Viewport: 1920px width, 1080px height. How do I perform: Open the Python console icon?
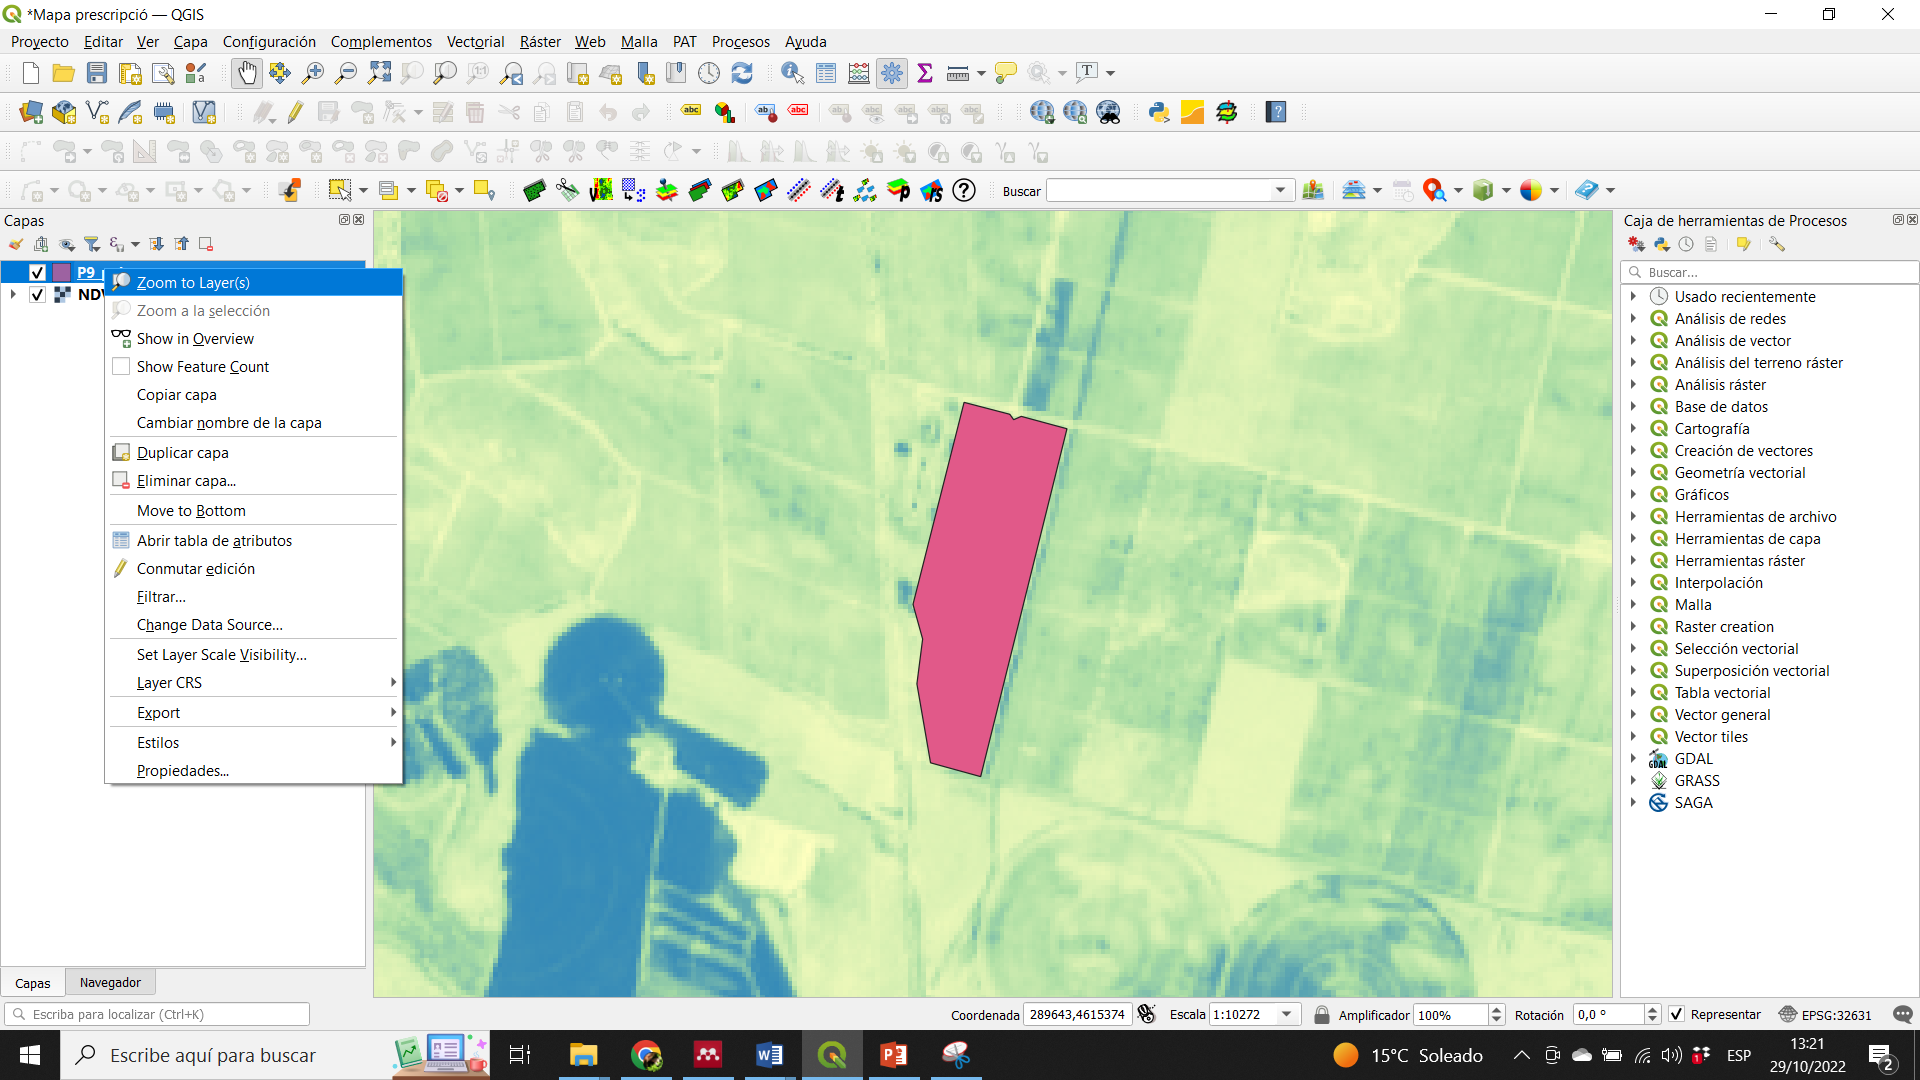pyautogui.click(x=1159, y=112)
